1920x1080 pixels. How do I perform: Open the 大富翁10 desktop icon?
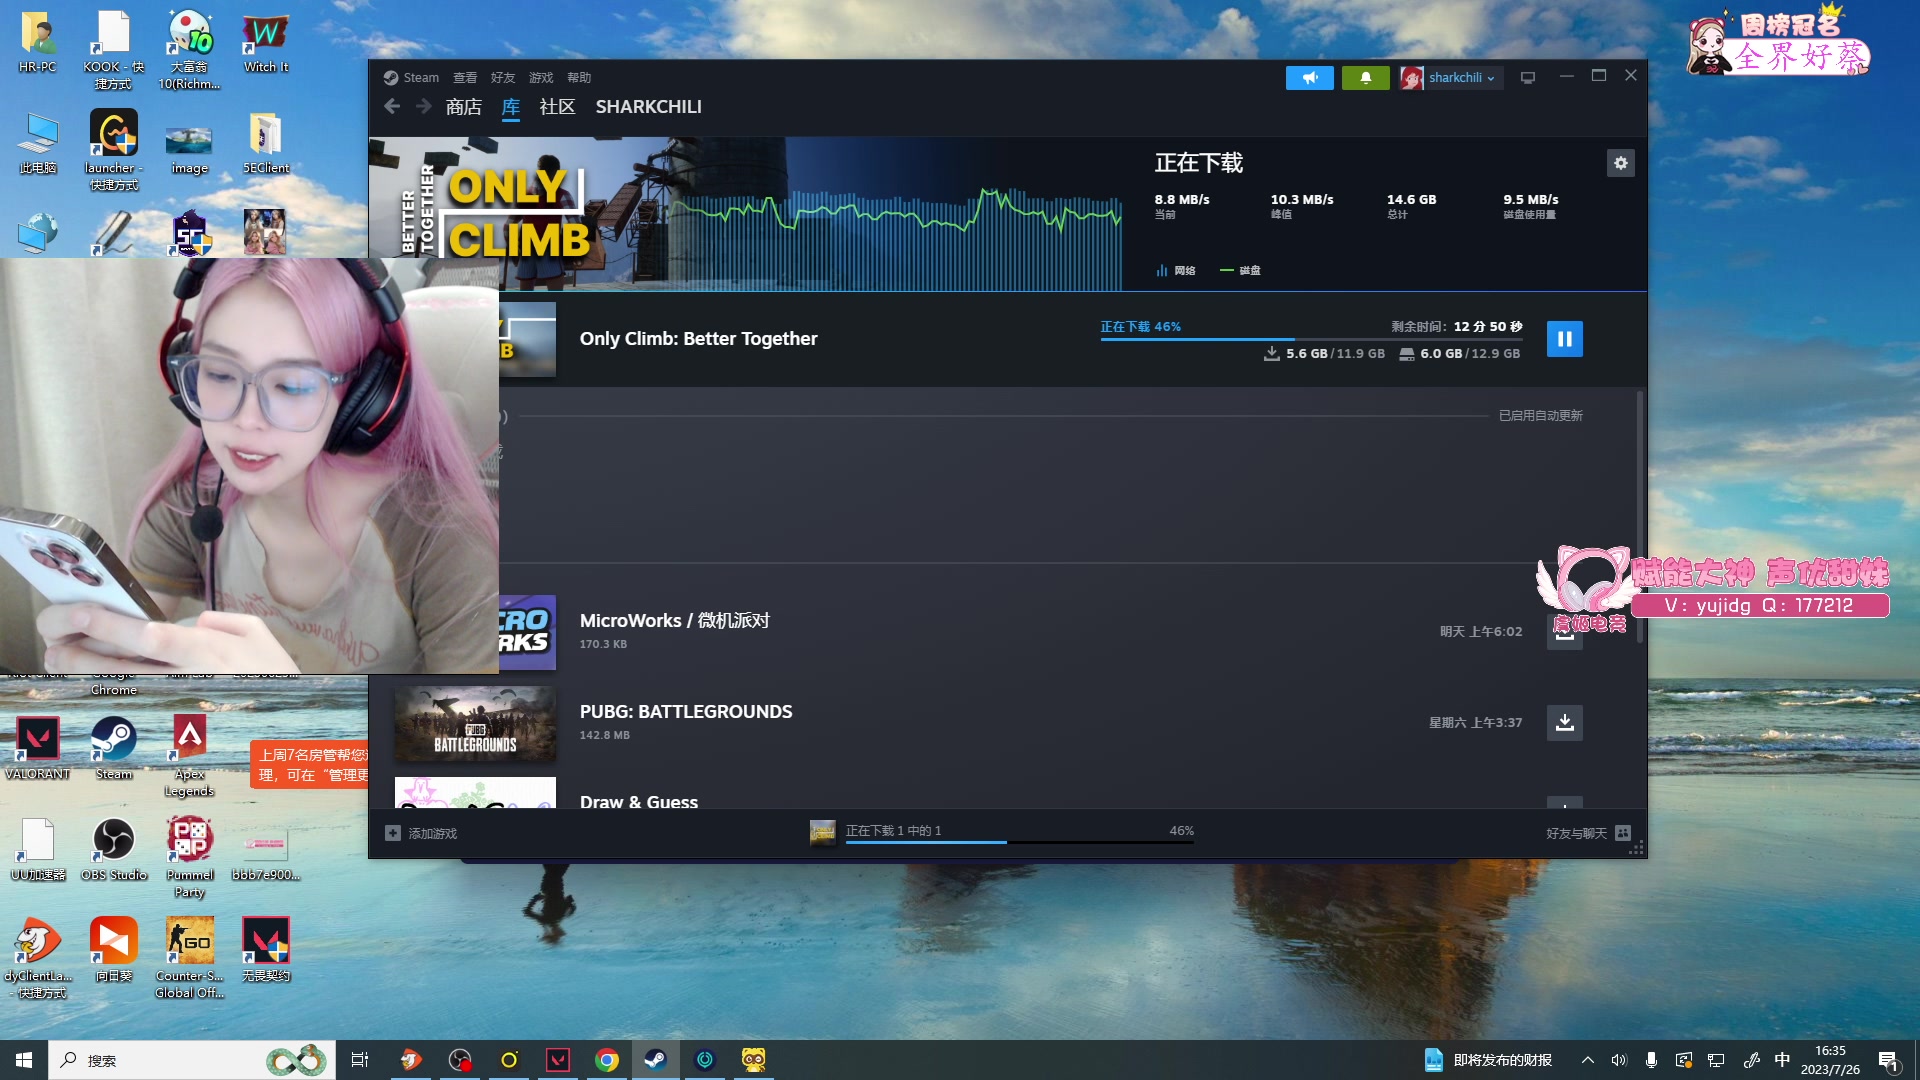(189, 48)
